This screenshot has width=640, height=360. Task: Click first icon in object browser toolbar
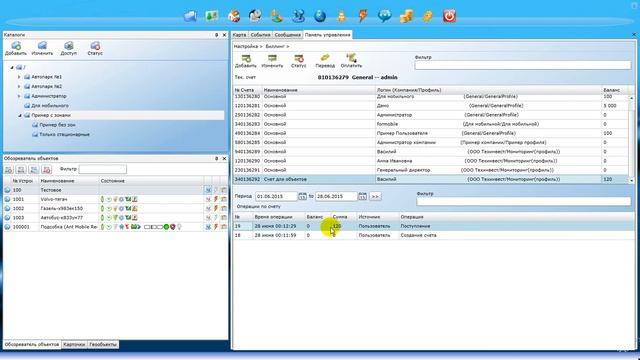[x=9, y=169]
